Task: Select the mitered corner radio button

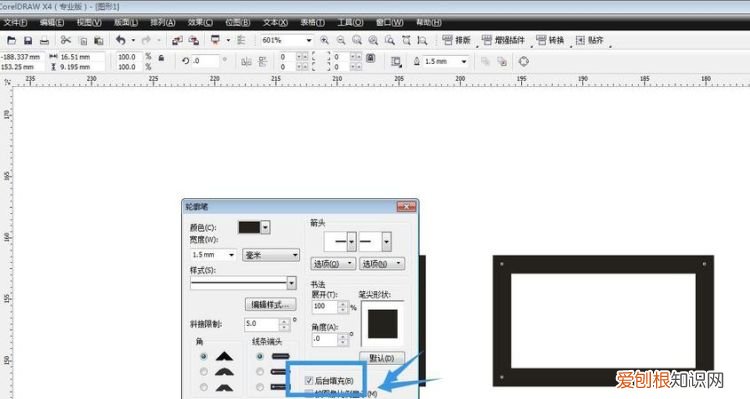Action: 204,356
